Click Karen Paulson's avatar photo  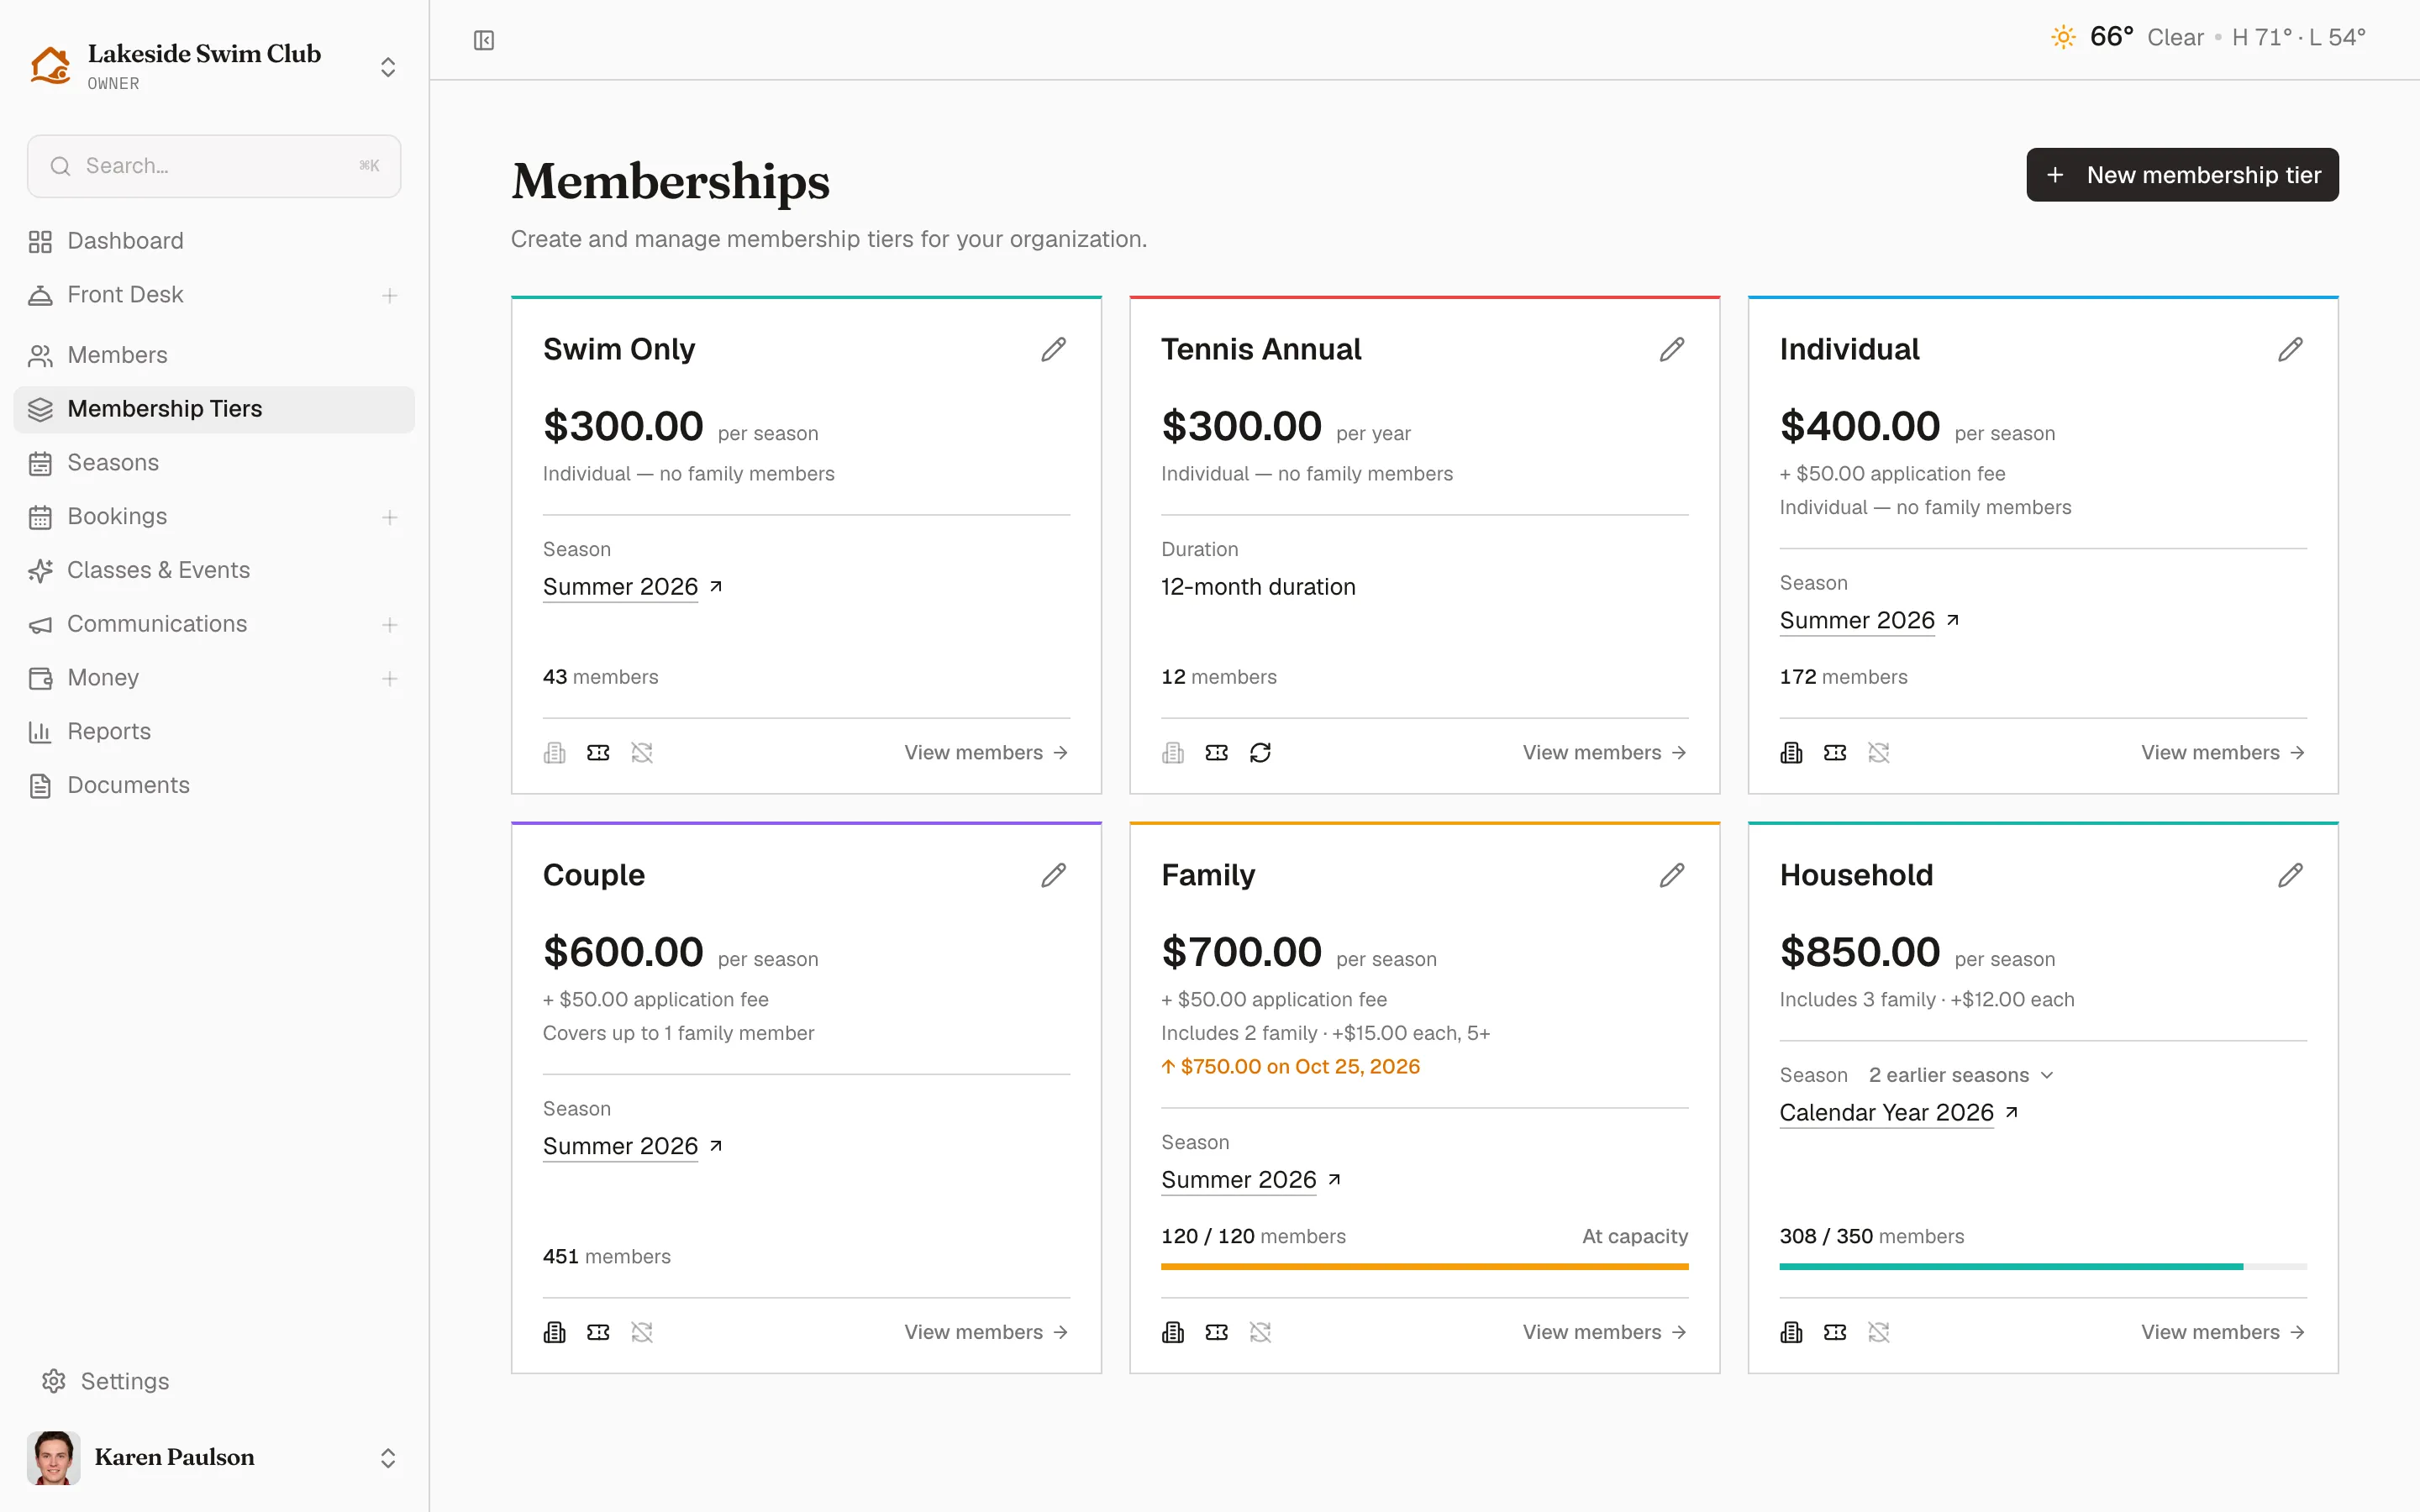coord(53,1458)
